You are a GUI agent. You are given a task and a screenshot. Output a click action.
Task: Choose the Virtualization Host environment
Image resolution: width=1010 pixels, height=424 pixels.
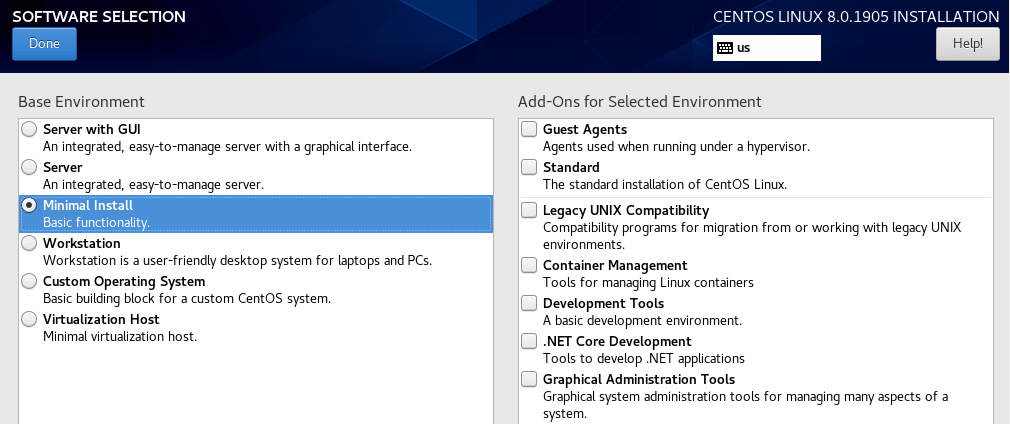[x=30, y=319]
